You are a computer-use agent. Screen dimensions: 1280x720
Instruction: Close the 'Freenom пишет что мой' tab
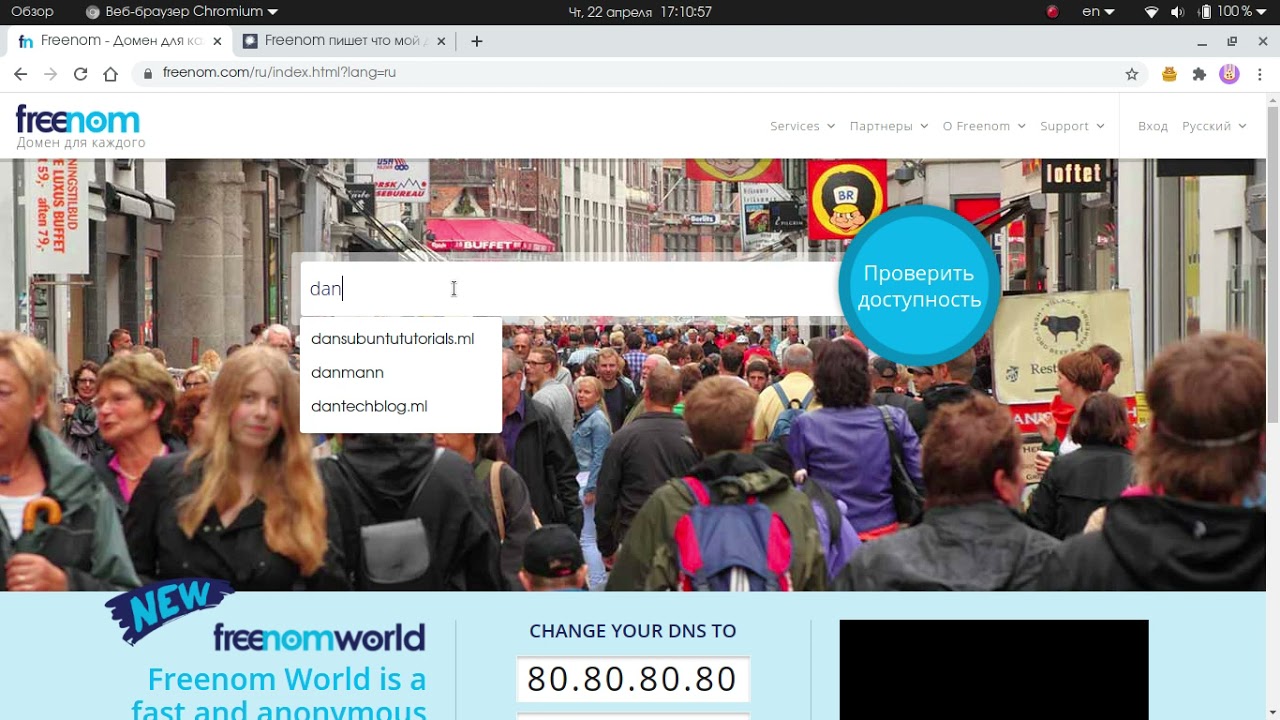point(441,41)
